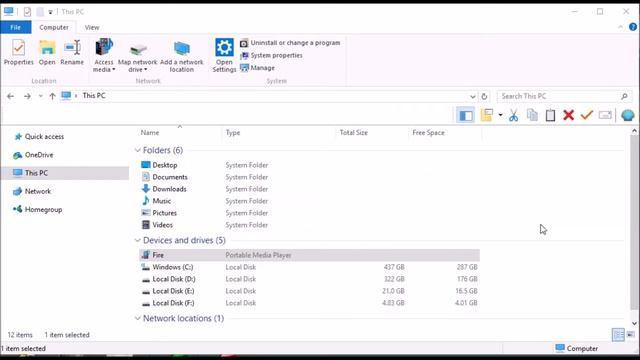Screen dimensions: 640x360
Task: Go up one level with Up arrow
Action: [x=52, y=96]
